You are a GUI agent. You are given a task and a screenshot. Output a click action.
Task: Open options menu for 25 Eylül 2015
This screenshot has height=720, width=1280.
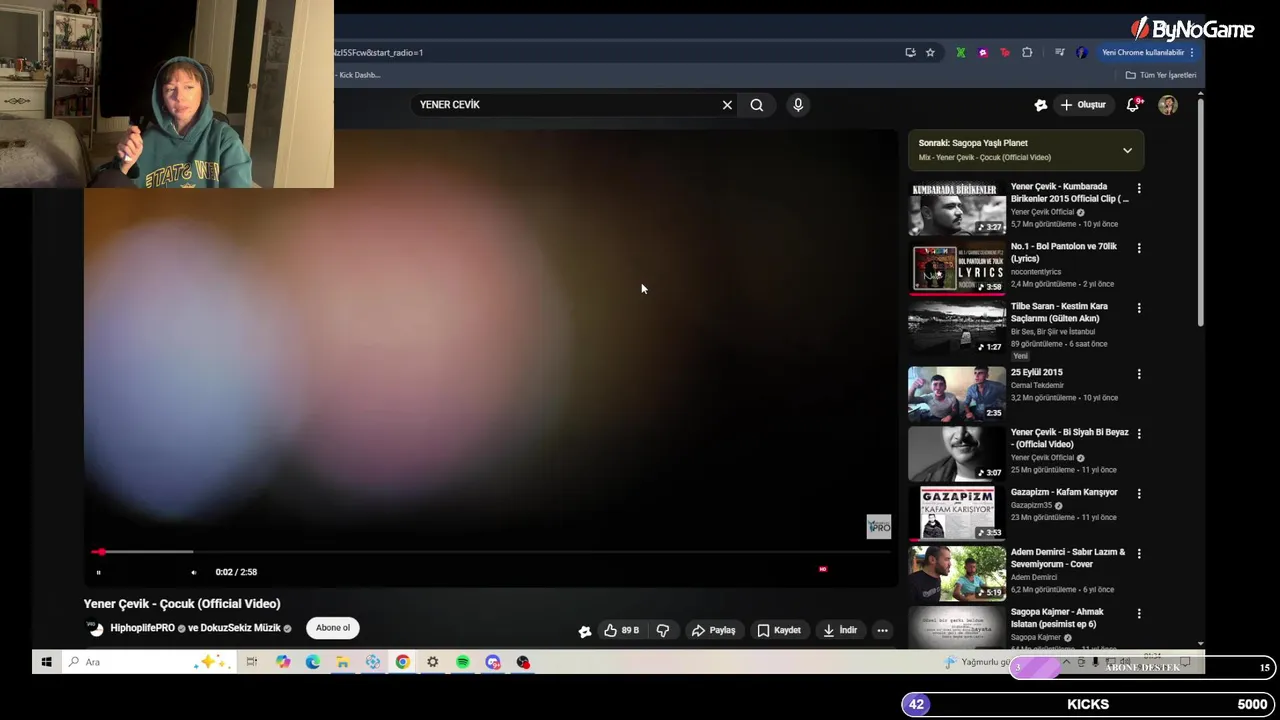click(x=1139, y=374)
